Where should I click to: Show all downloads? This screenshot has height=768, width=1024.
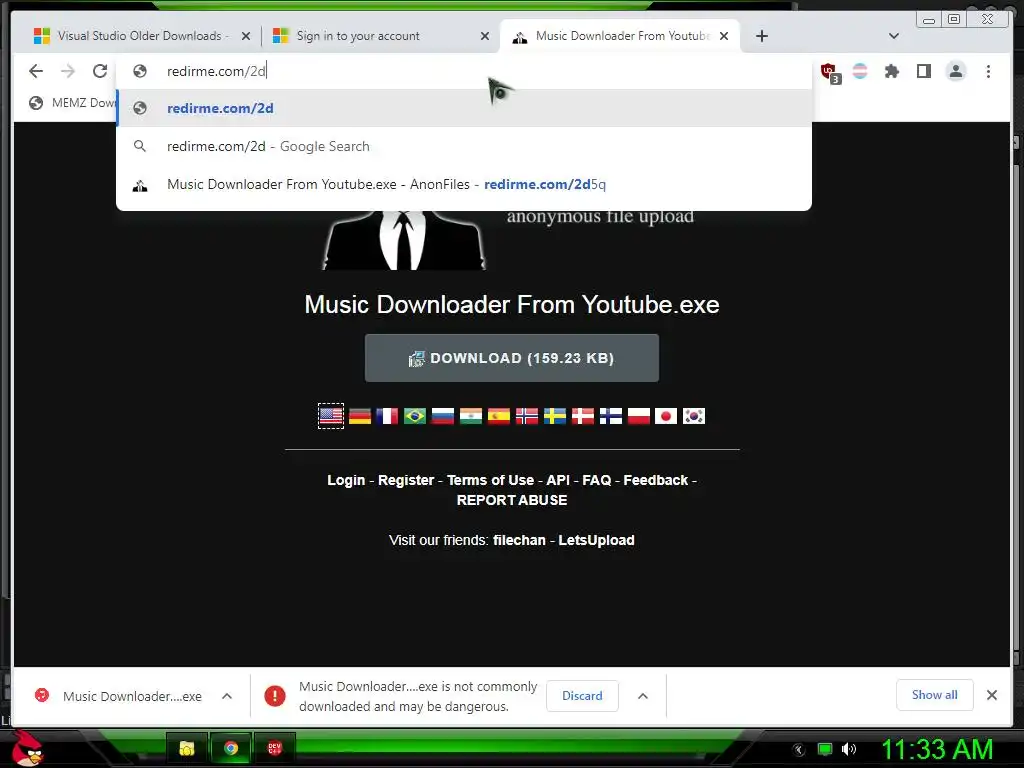[x=935, y=695]
